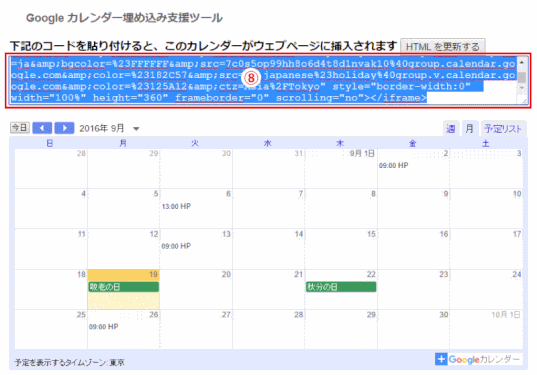Click the 9月 1日 date label
Screen dimensions: 537x375
(362, 153)
